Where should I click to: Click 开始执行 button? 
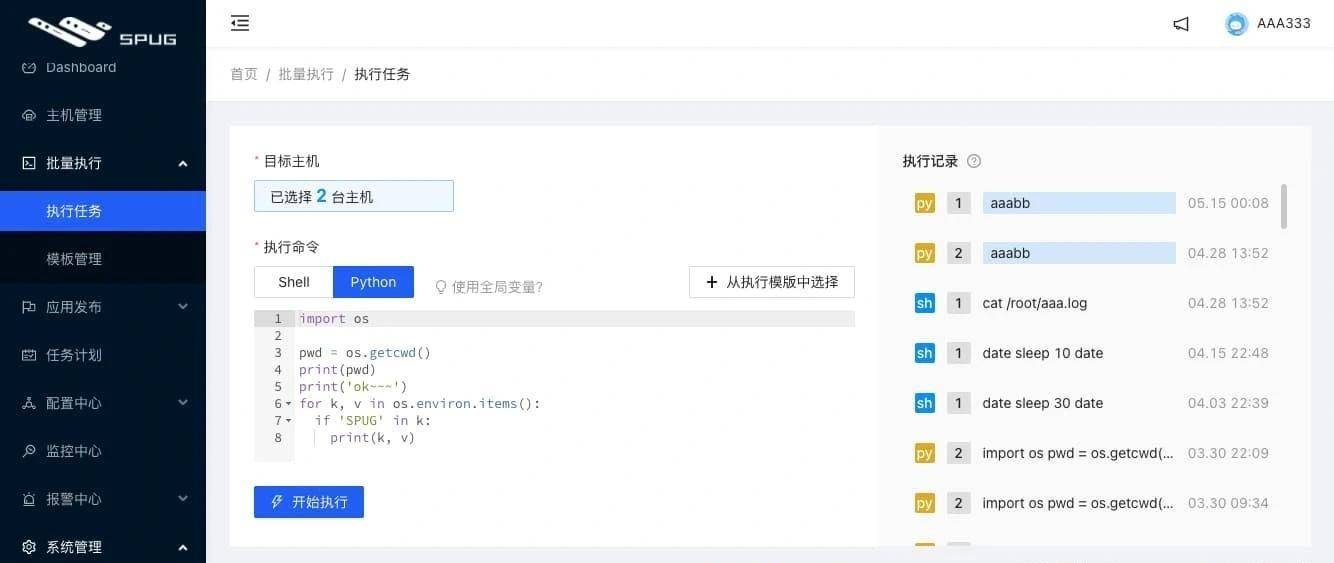(309, 502)
